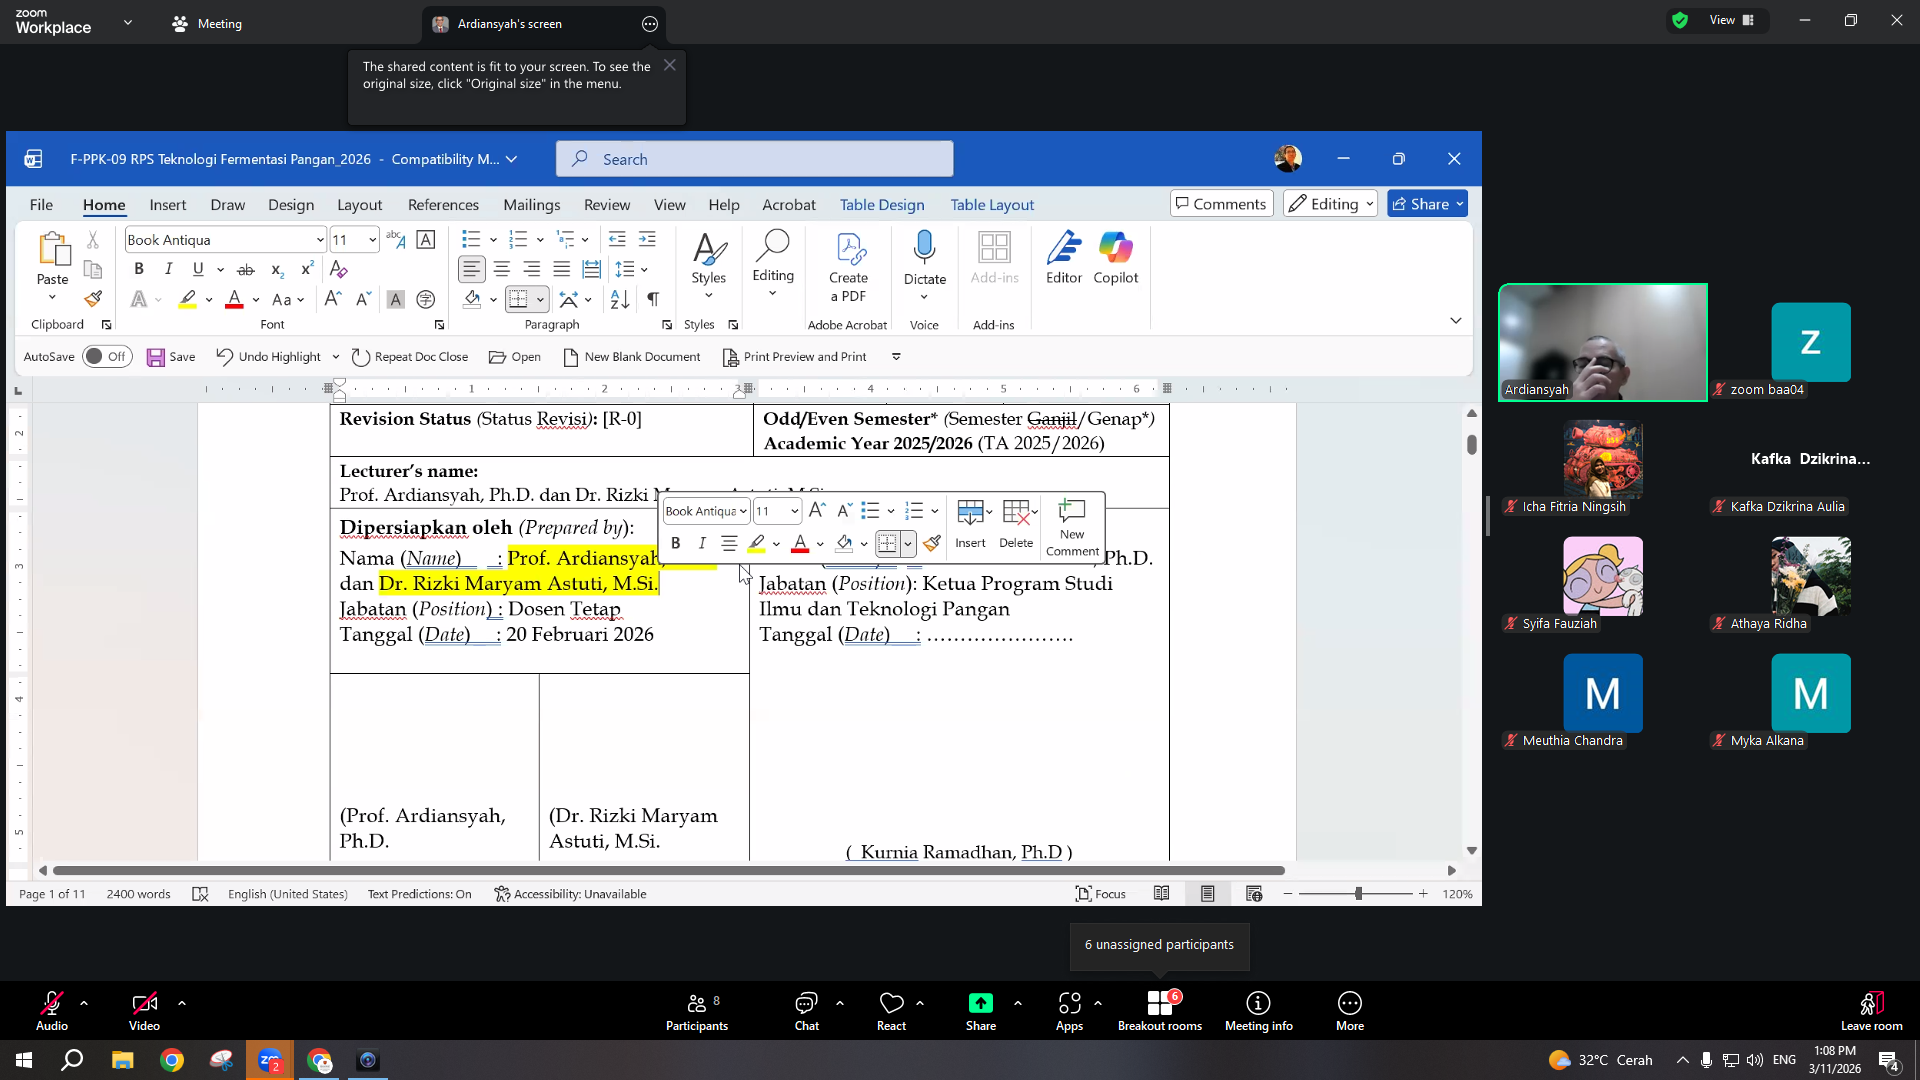Screen dimensions: 1920x1080
Task: Open the Paragraph dialog launcher
Action: click(667, 325)
